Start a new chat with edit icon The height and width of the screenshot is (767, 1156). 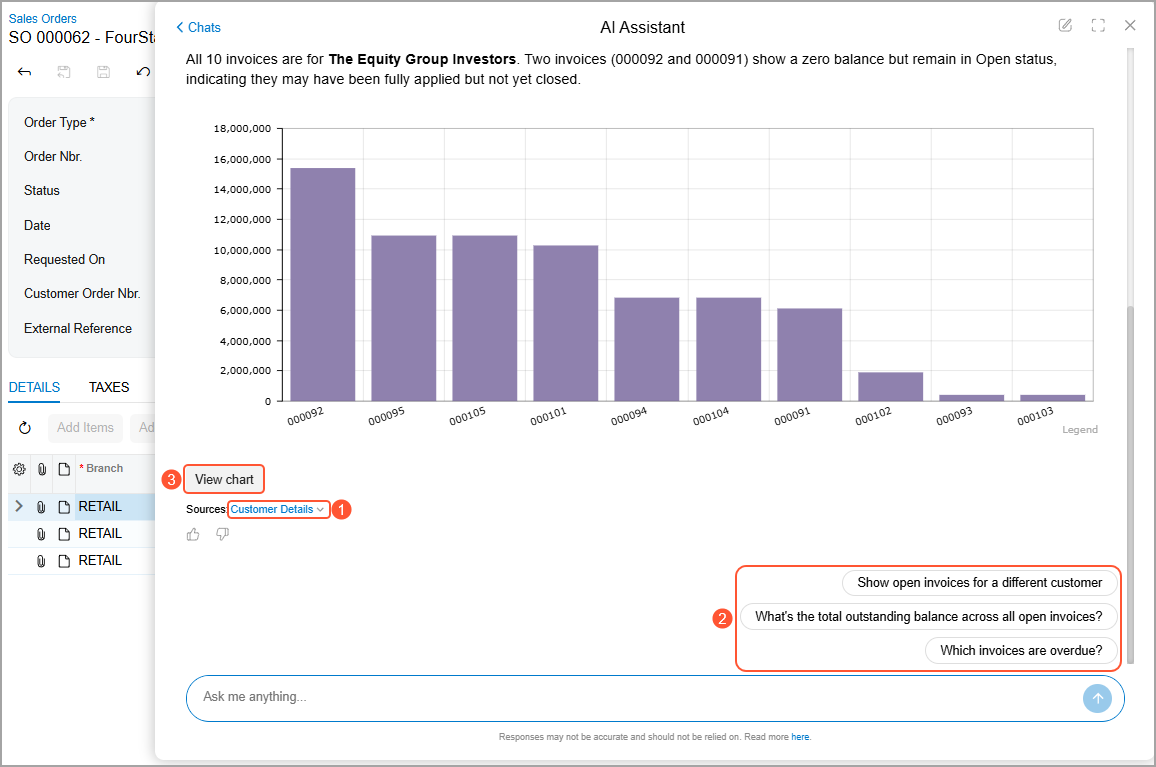click(x=1065, y=26)
